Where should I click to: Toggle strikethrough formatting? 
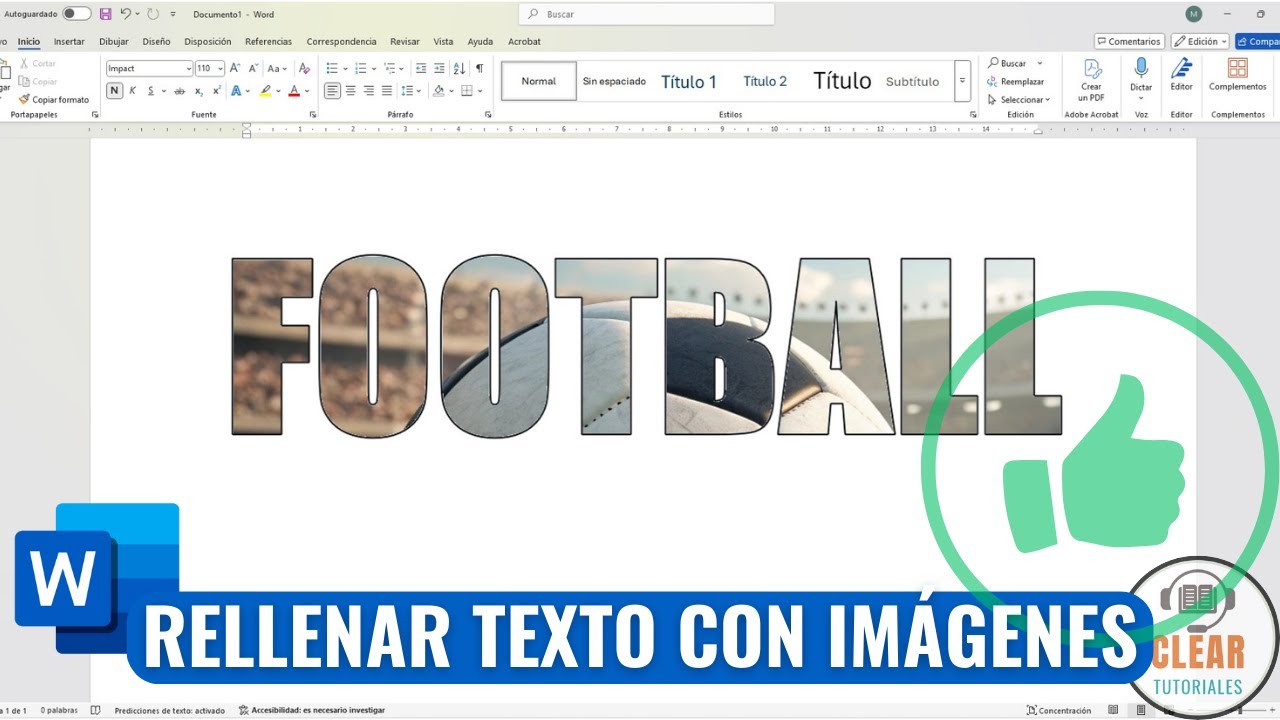click(179, 91)
